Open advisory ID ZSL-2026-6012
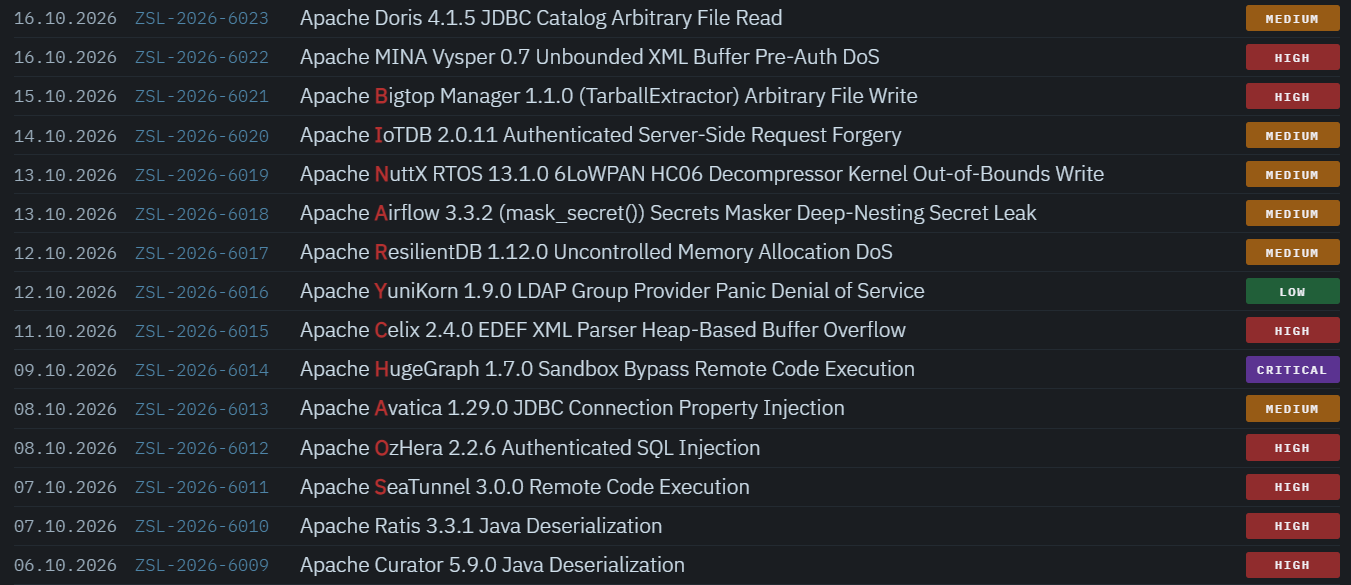This screenshot has width=1351, height=585. 202,448
